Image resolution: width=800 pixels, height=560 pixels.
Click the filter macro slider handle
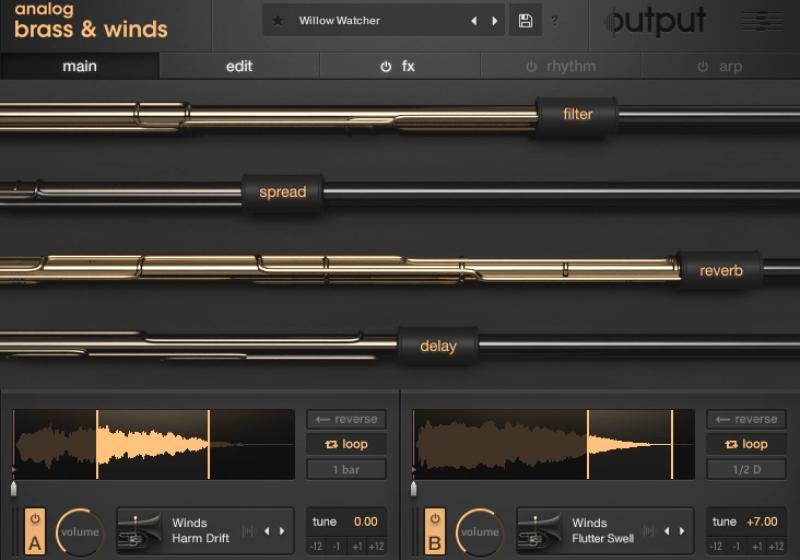pos(577,115)
